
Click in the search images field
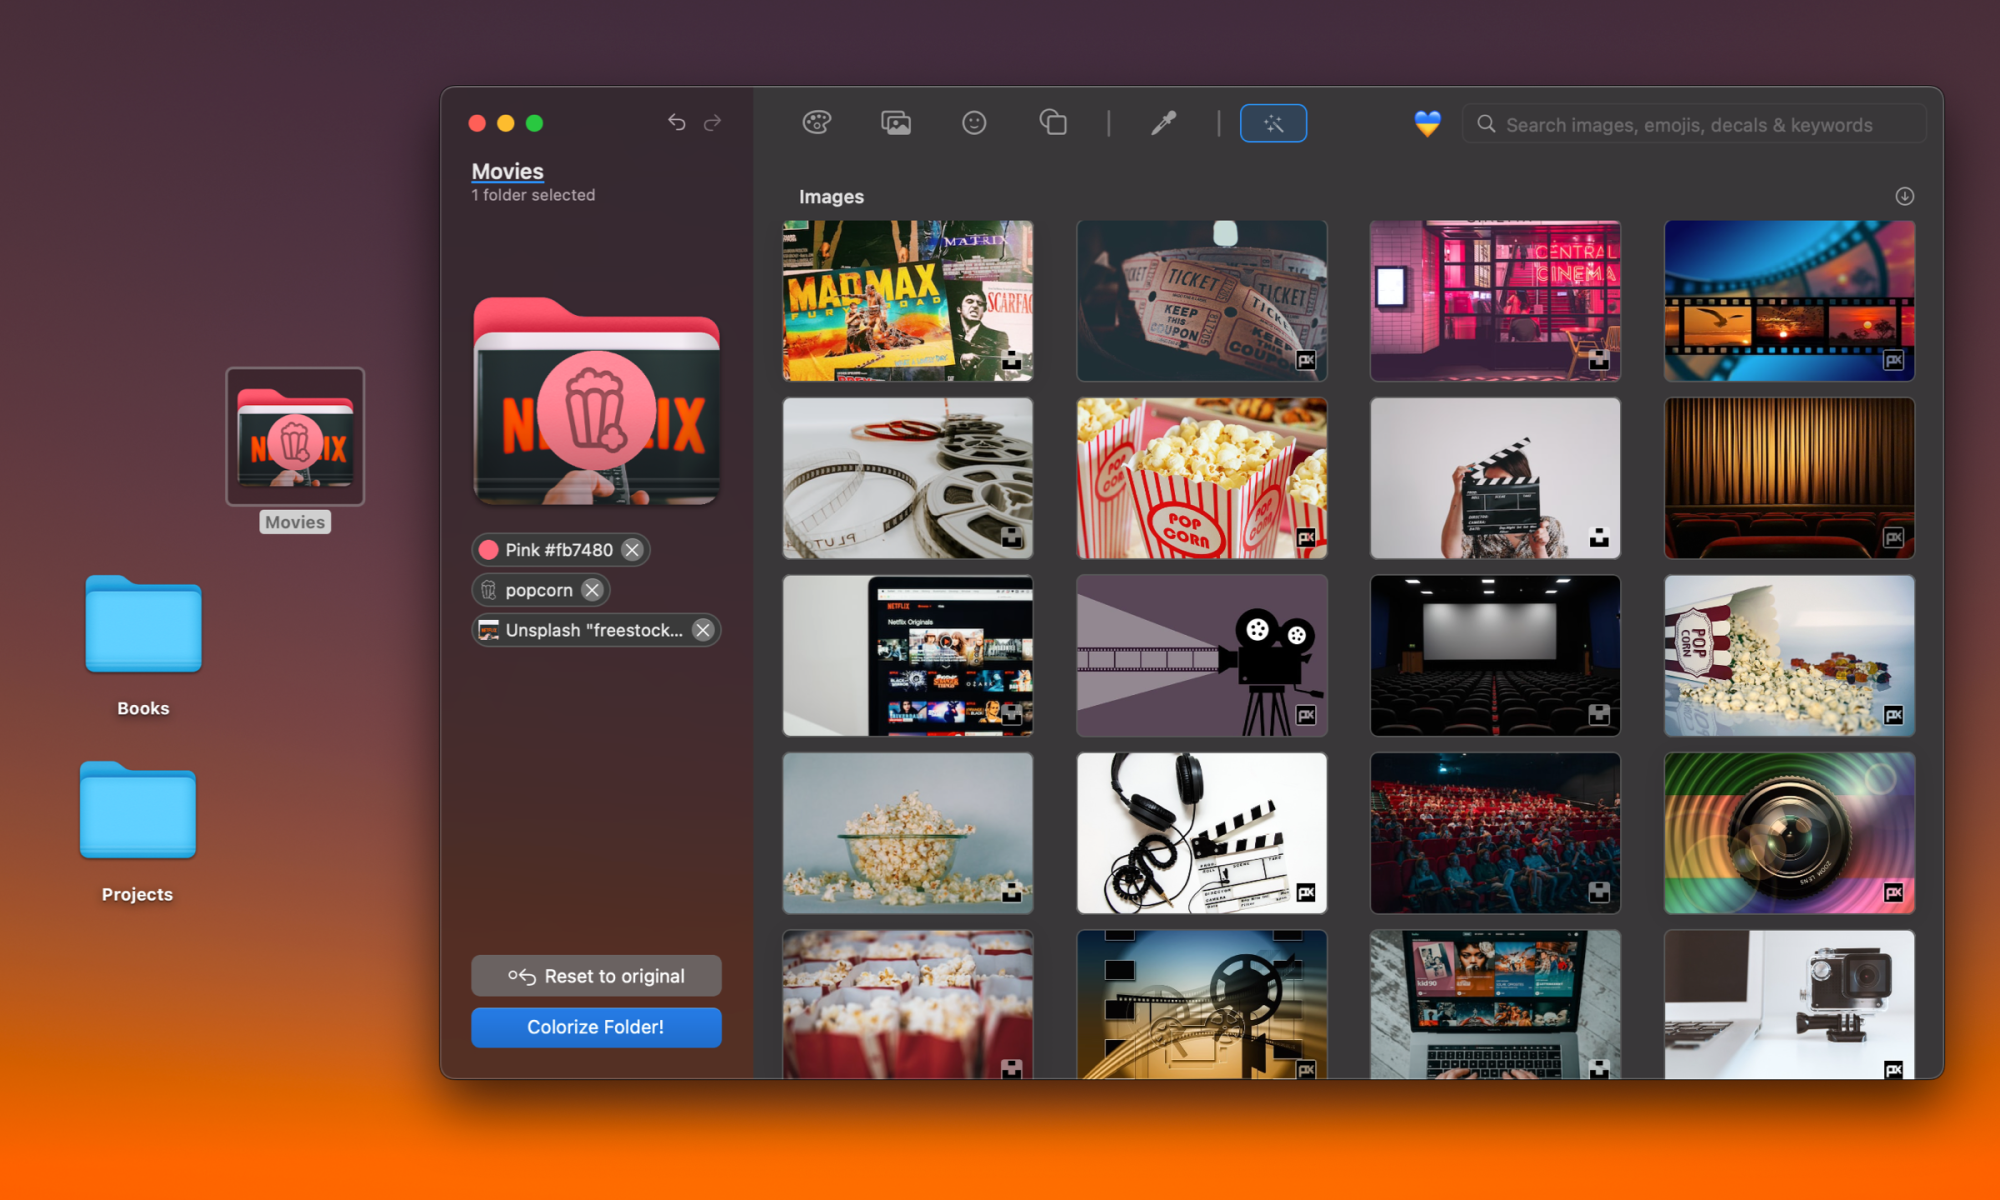1694,124
